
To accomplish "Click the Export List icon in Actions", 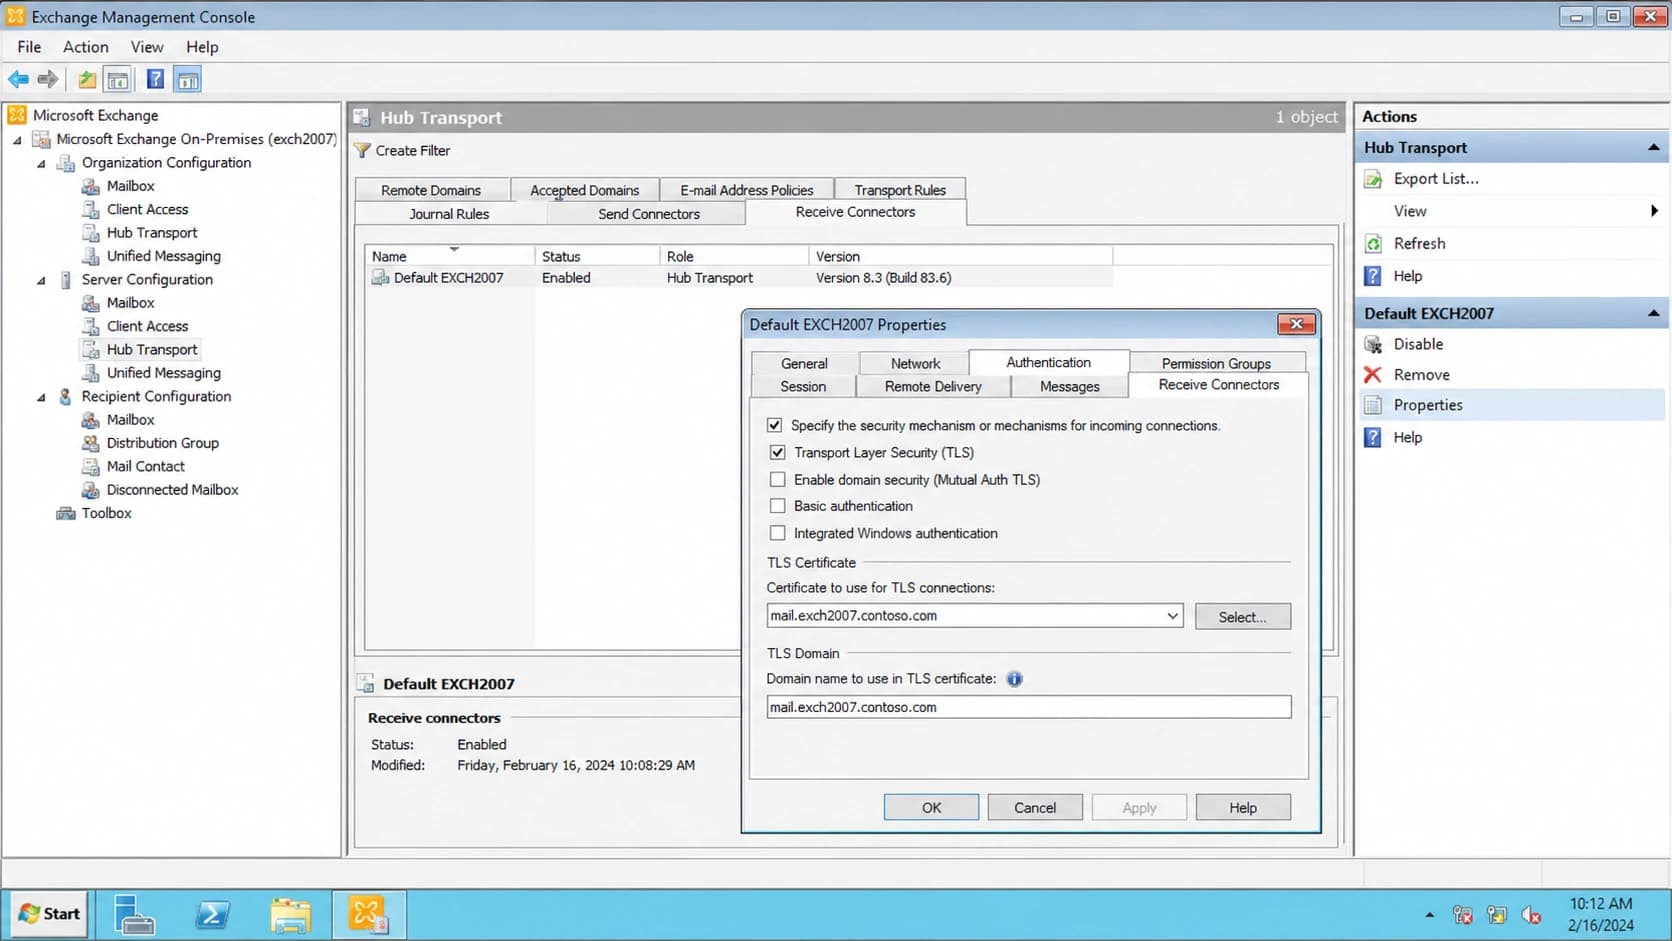I will tap(1374, 179).
